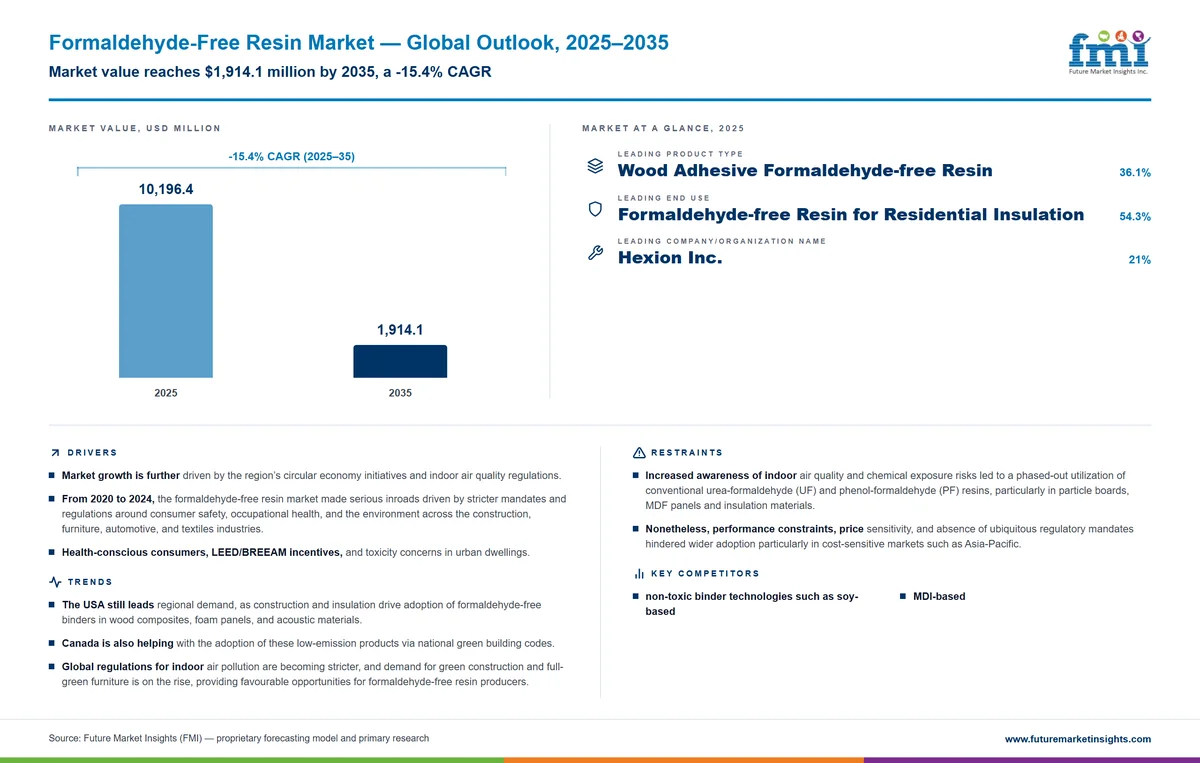Click the Trends section heading

(x=90, y=582)
